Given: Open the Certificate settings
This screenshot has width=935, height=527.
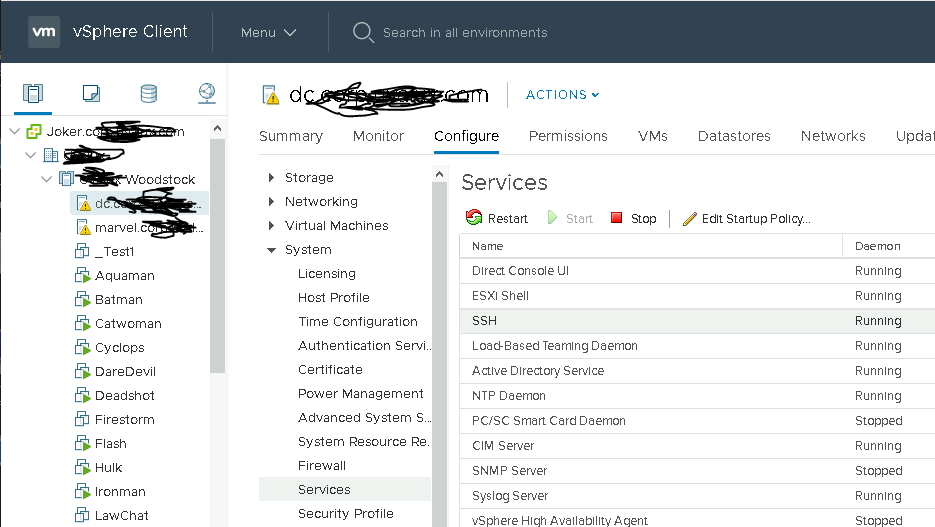Looking at the screenshot, I should click(330, 370).
